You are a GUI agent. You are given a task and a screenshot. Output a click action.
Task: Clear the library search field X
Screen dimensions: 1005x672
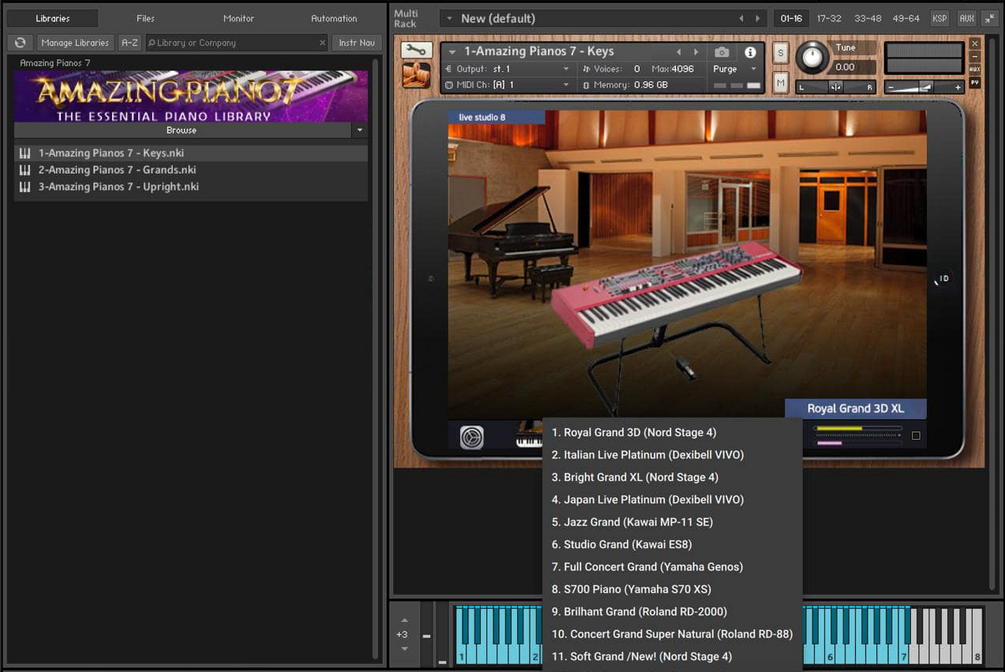(322, 42)
